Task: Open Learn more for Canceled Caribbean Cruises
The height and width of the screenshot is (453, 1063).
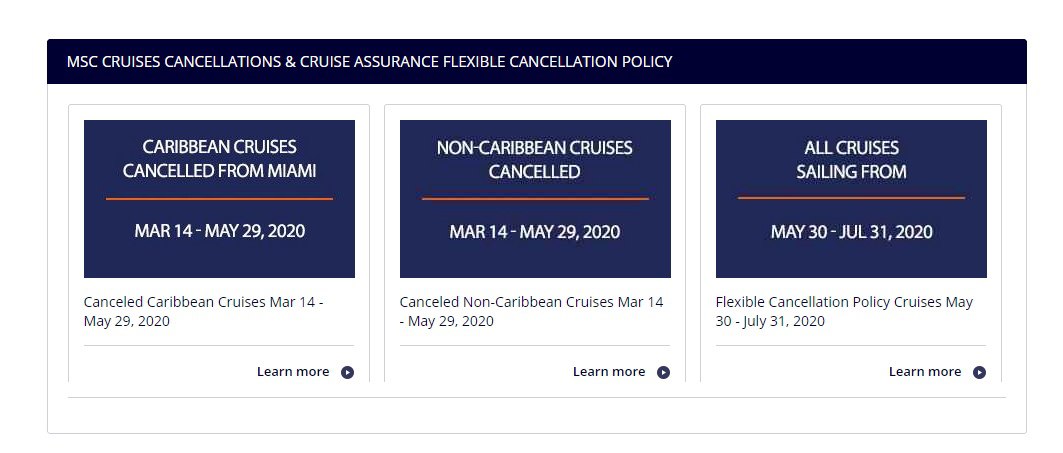Action: coord(293,372)
